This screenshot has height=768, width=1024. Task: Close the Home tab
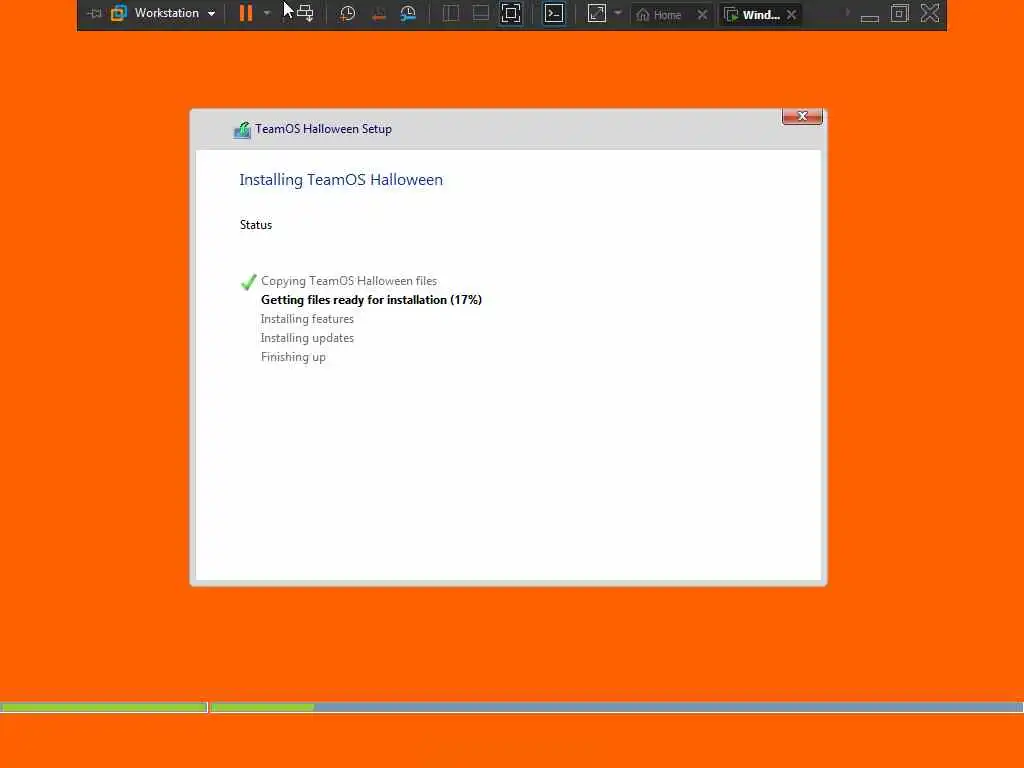tap(702, 14)
